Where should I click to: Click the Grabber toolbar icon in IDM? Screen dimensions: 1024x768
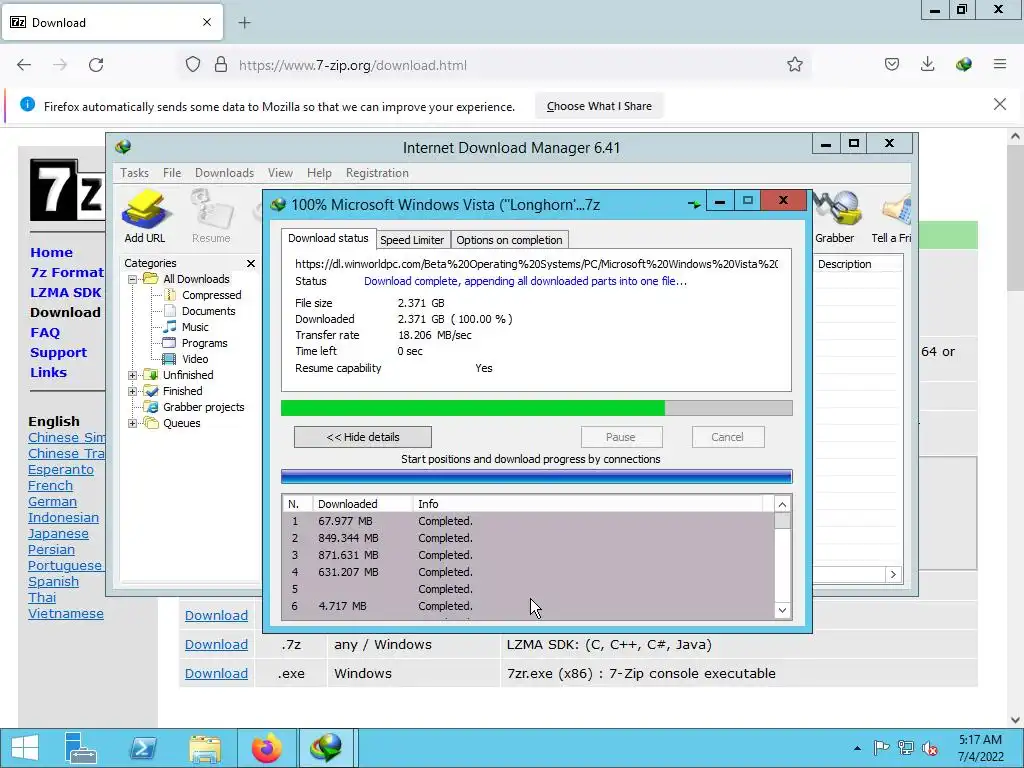click(x=835, y=217)
